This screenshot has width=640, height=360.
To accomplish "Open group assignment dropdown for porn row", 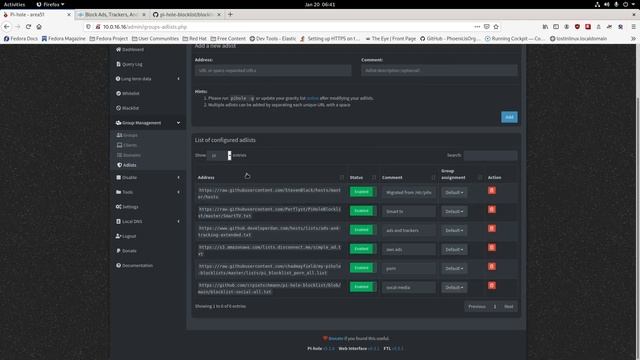I will 454,268.
